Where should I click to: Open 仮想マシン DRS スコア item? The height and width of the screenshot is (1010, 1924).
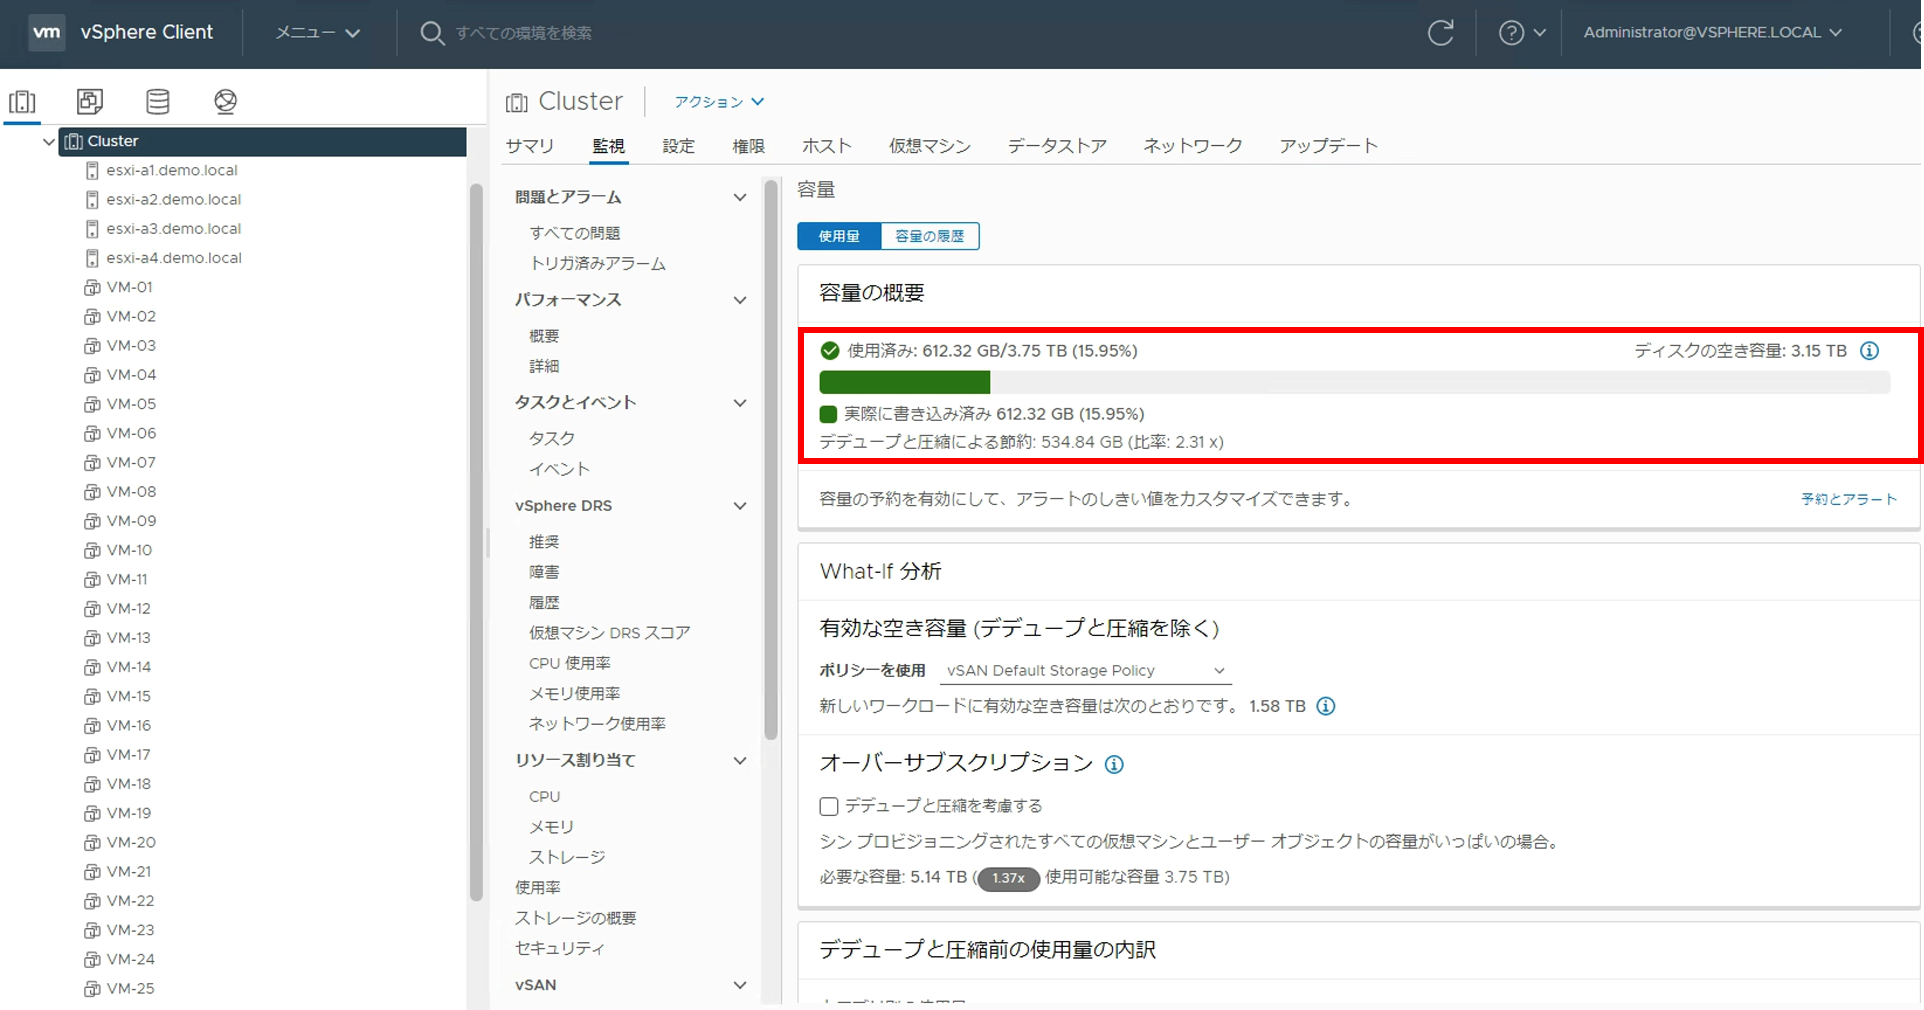pyautogui.click(x=609, y=633)
